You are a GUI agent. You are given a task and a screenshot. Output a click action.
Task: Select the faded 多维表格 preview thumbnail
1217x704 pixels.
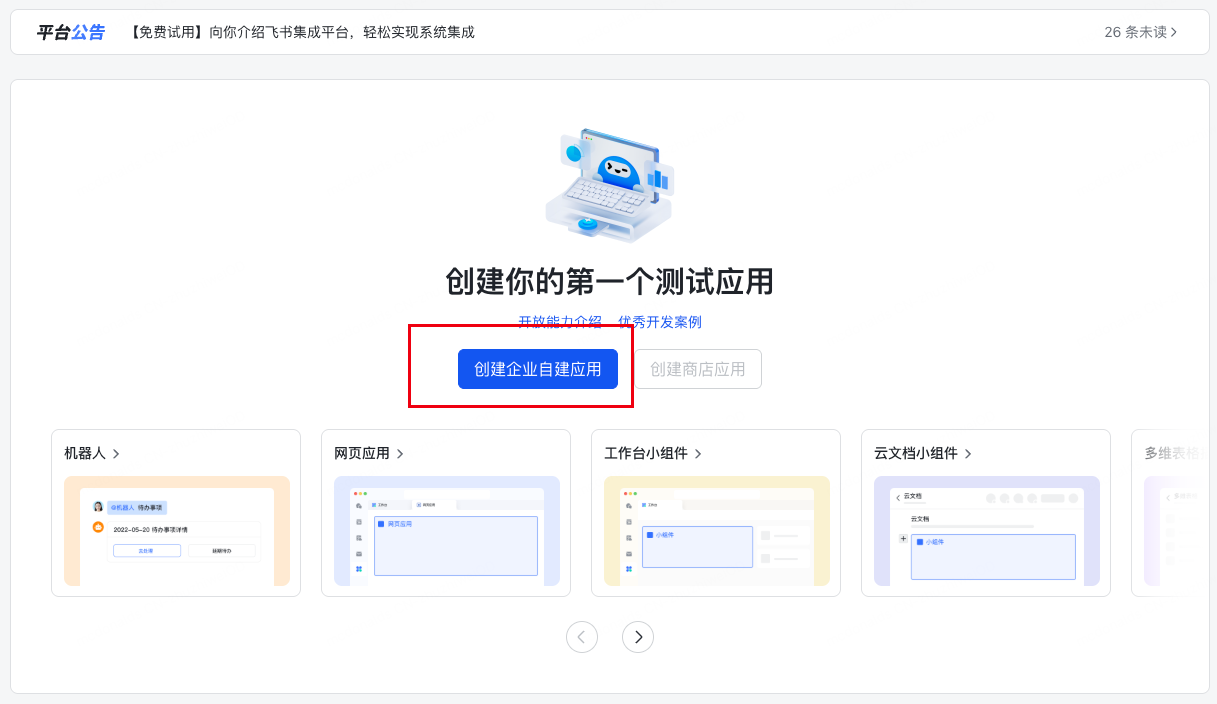coord(1168,531)
